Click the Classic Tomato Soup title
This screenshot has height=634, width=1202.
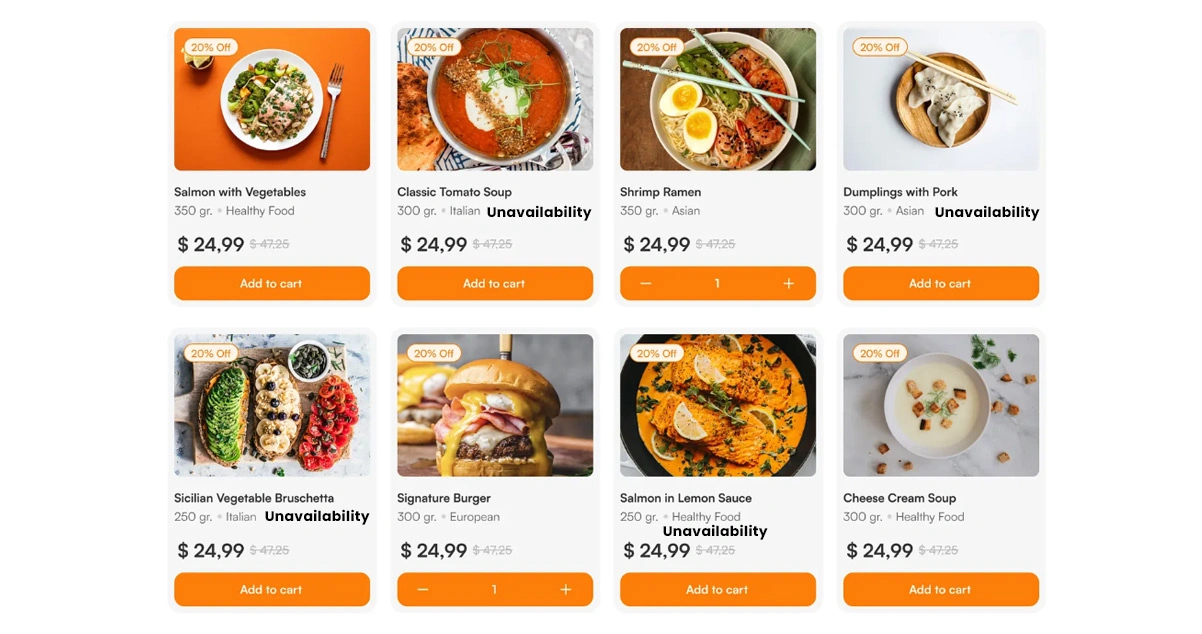pyautogui.click(x=454, y=192)
